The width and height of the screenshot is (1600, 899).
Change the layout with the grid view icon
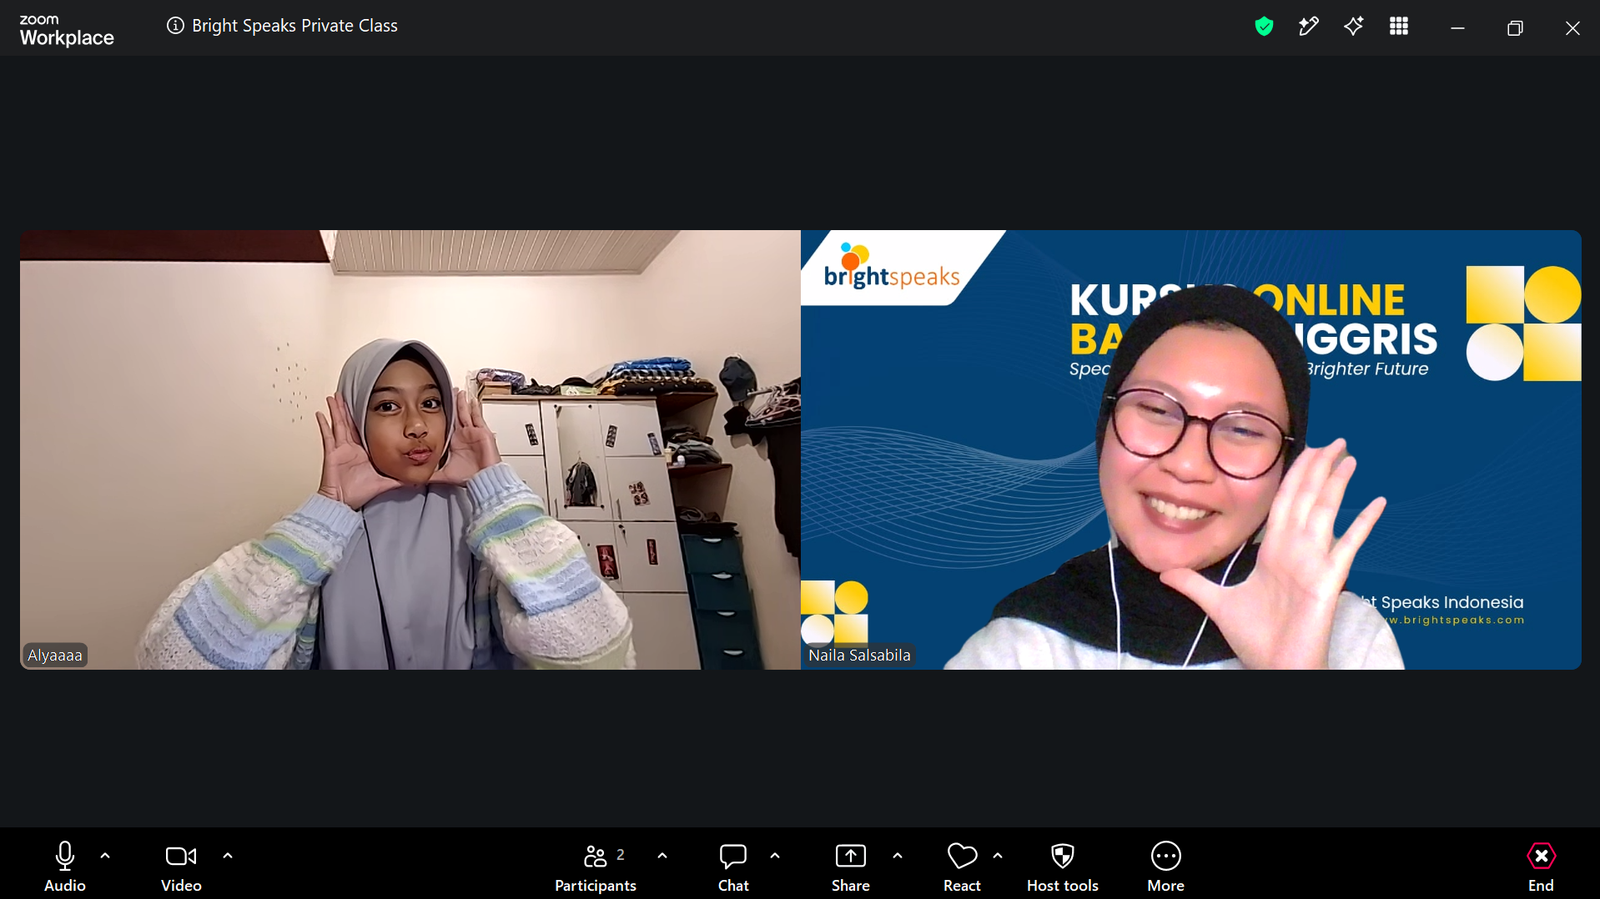(1399, 27)
